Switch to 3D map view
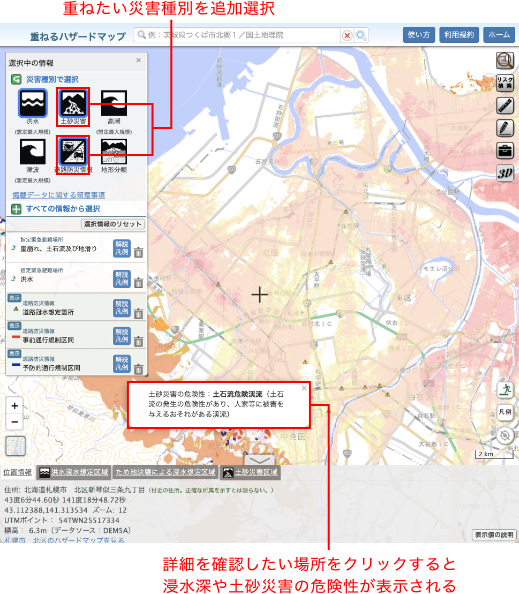Viewport: 519px width, 594px height. pyautogui.click(x=505, y=173)
